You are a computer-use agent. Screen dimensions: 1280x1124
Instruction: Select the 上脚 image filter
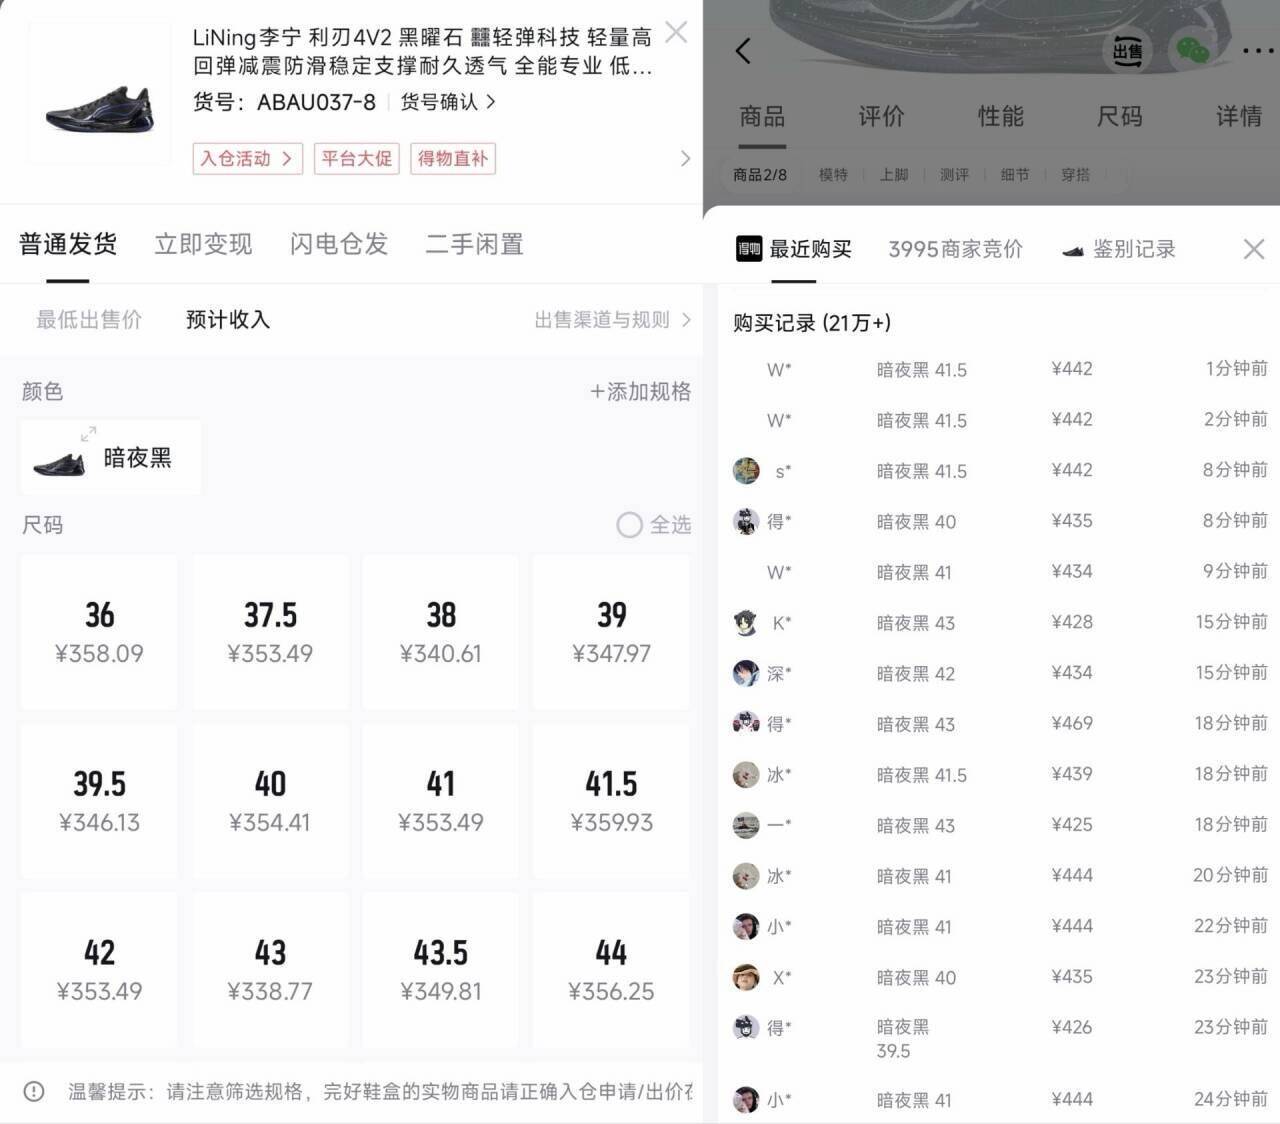(894, 175)
